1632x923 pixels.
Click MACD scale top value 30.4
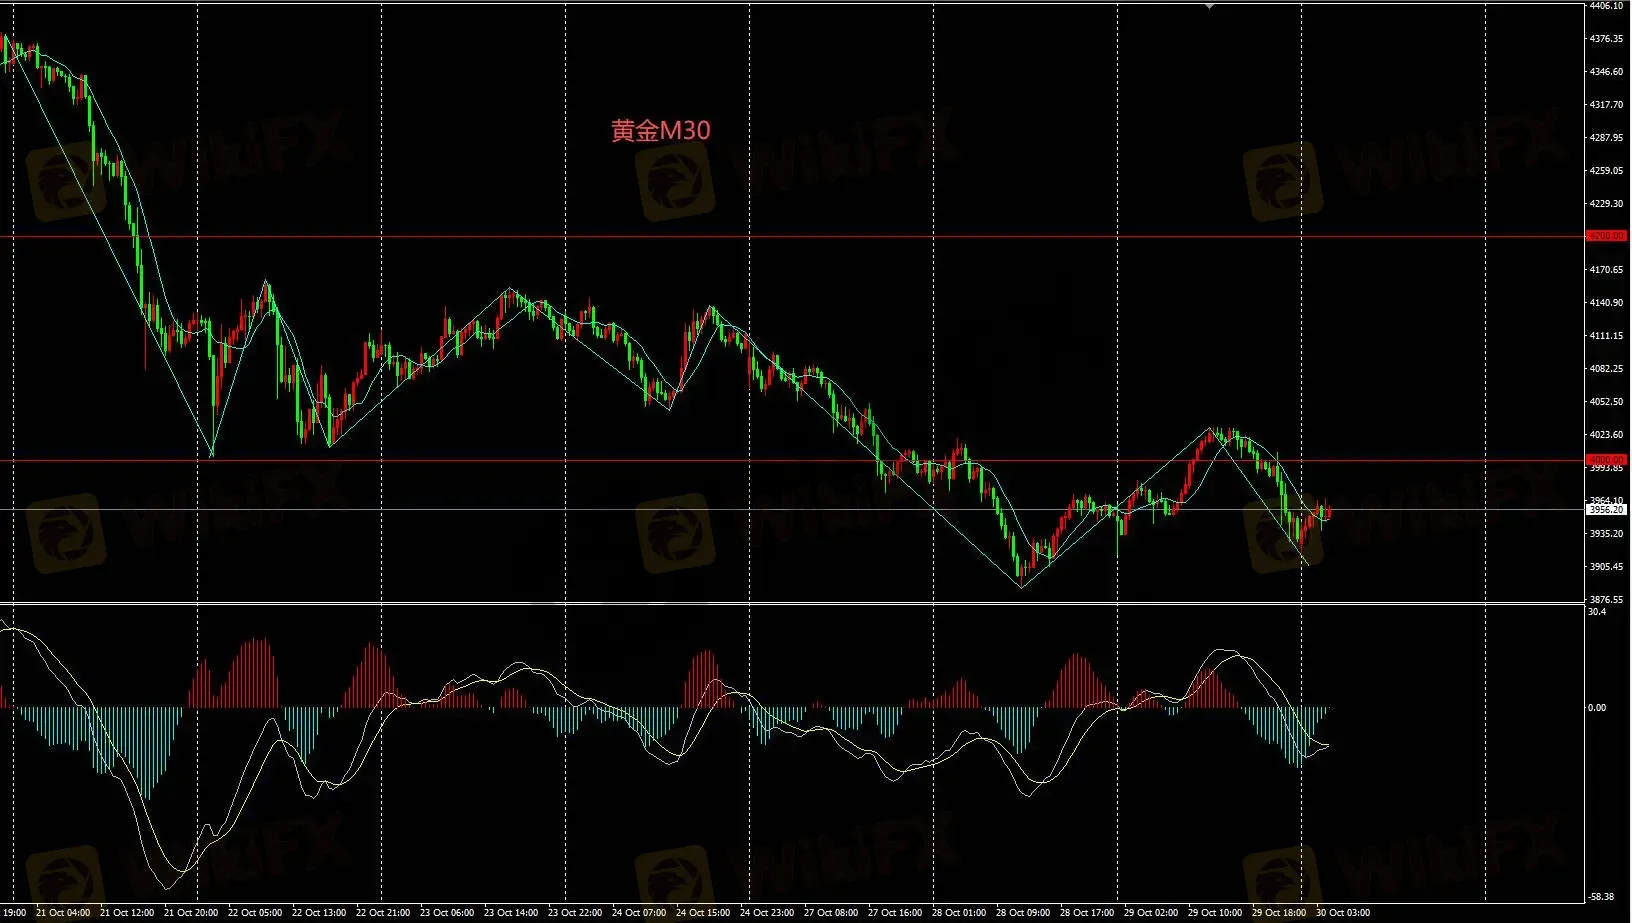[x=1597, y=612]
